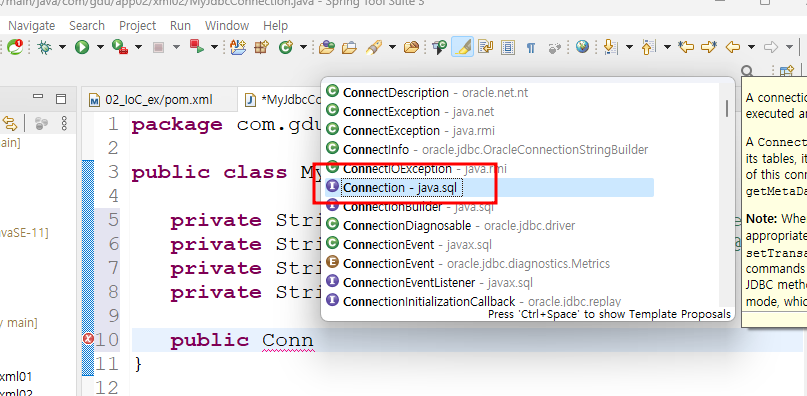Toggle Link with Editor arrows in explorer

tap(10, 123)
